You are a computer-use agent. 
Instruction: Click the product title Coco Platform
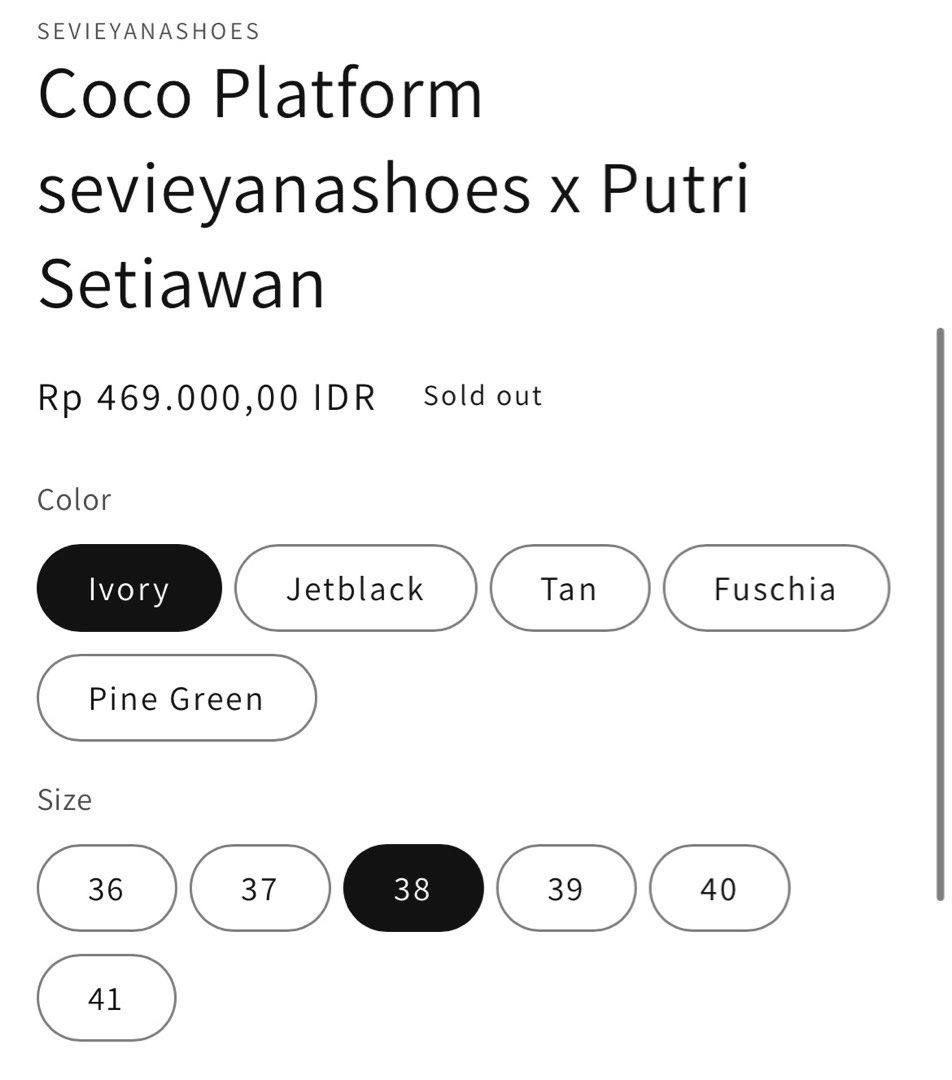[x=258, y=93]
